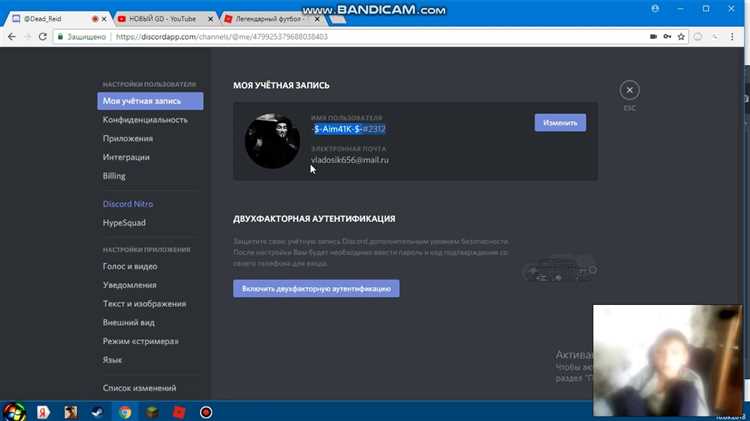The height and width of the screenshot is (421, 750).
Task: Click the user avatar picture
Action: click(x=272, y=141)
